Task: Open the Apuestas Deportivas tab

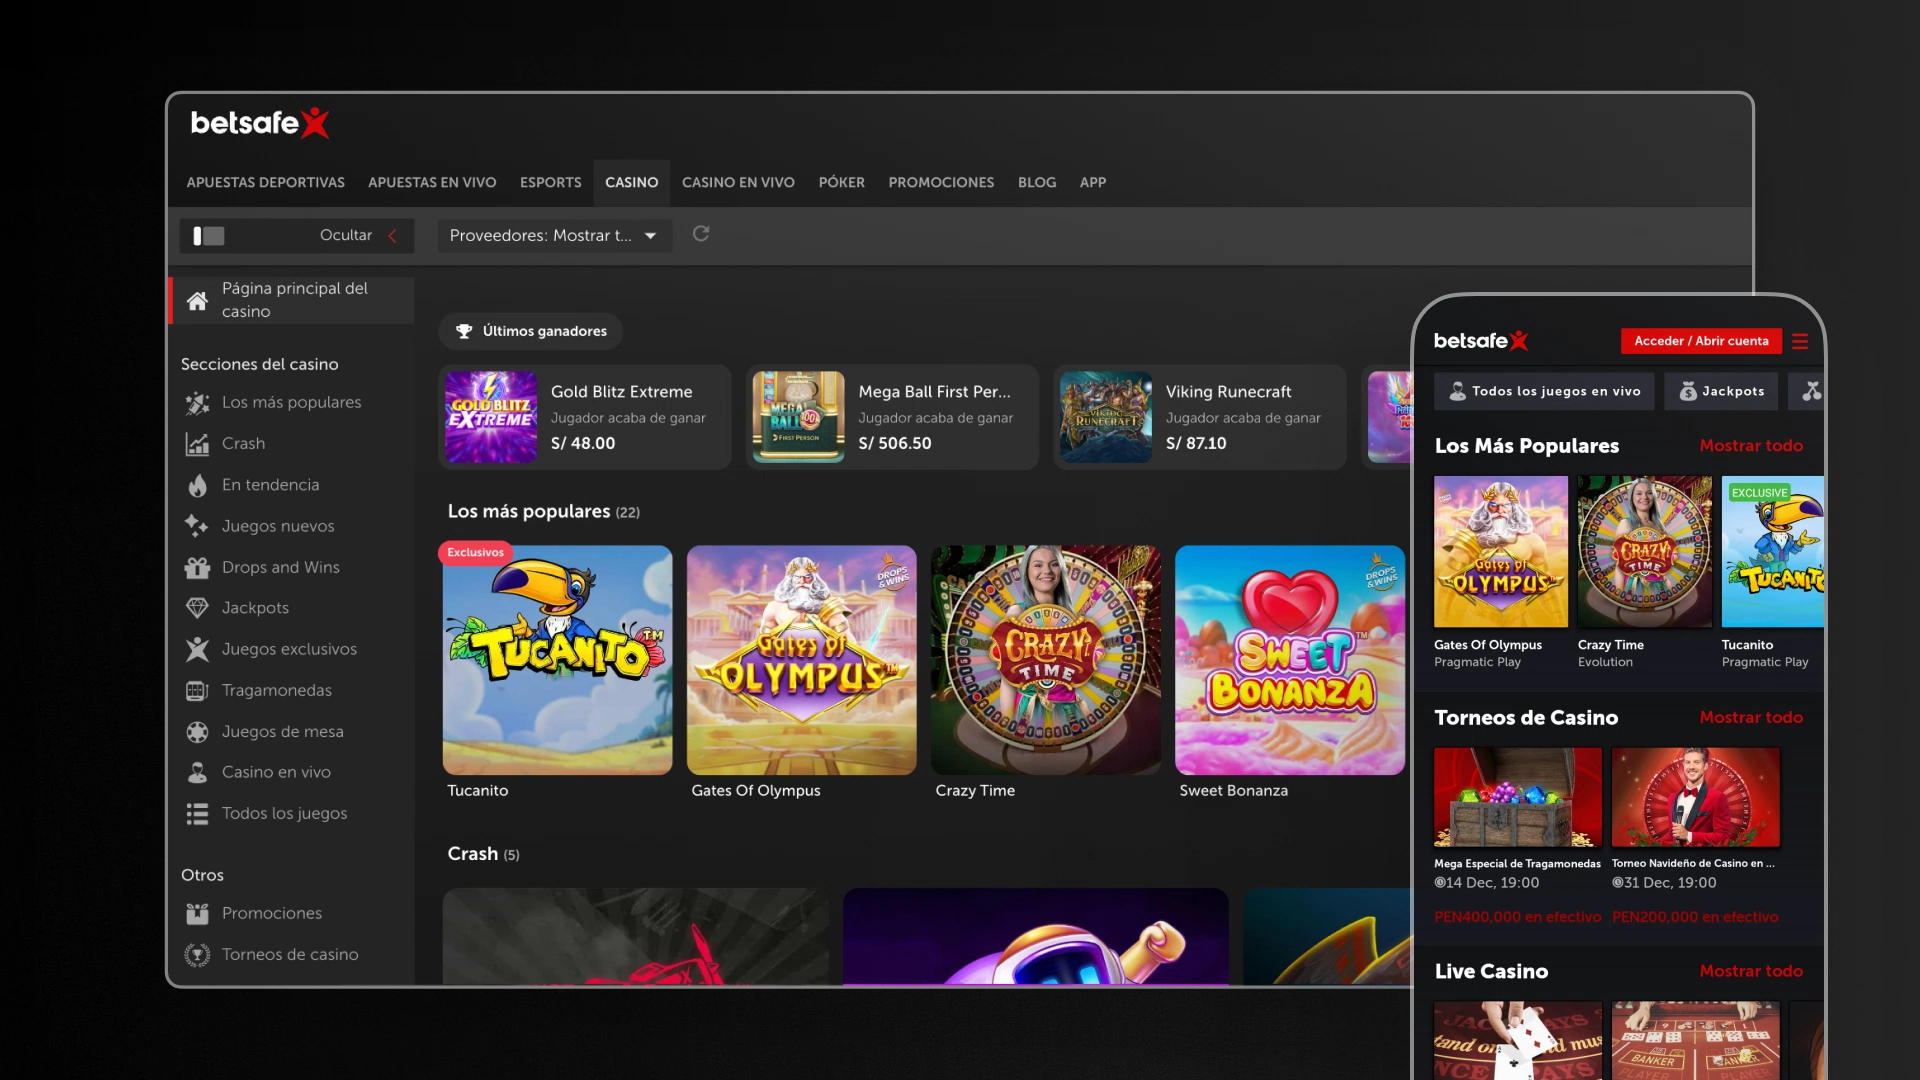Action: 265,182
